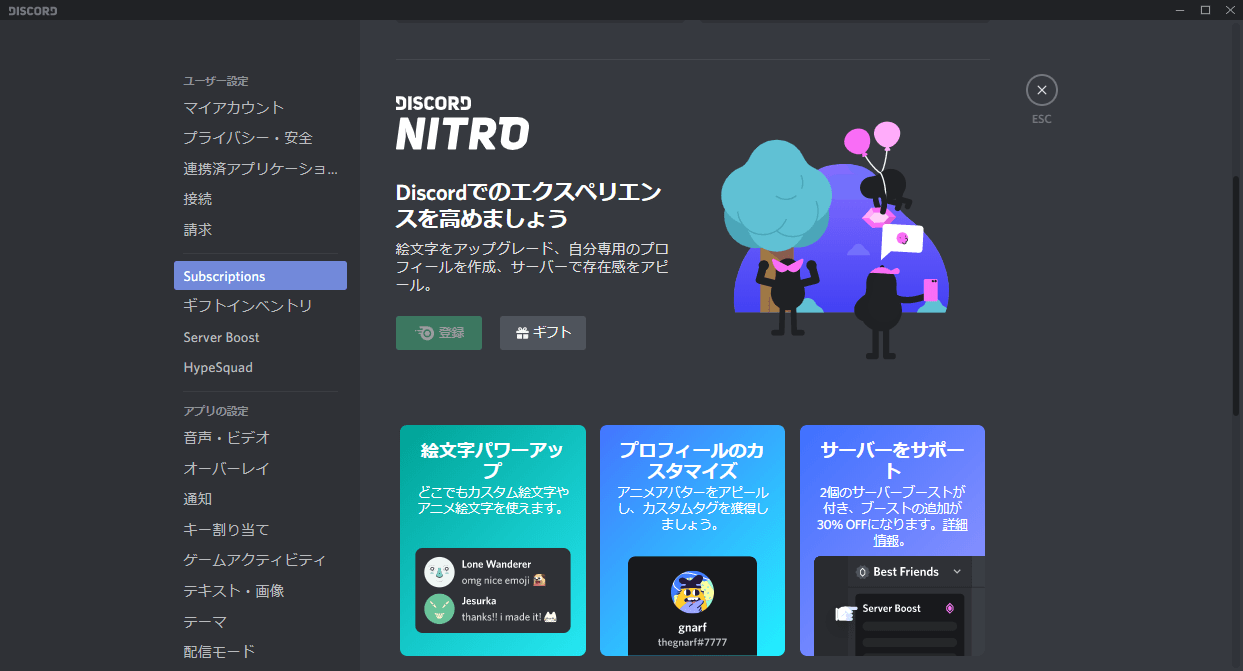Image resolution: width=1243 pixels, height=671 pixels.
Task: Click Lone Wanderer's avatar in the emoji card
Action: (439, 572)
